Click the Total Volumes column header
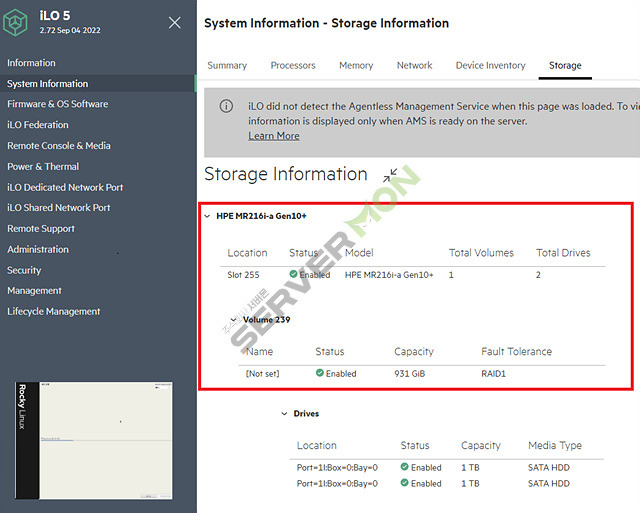The width and height of the screenshot is (640, 513). 481,253
